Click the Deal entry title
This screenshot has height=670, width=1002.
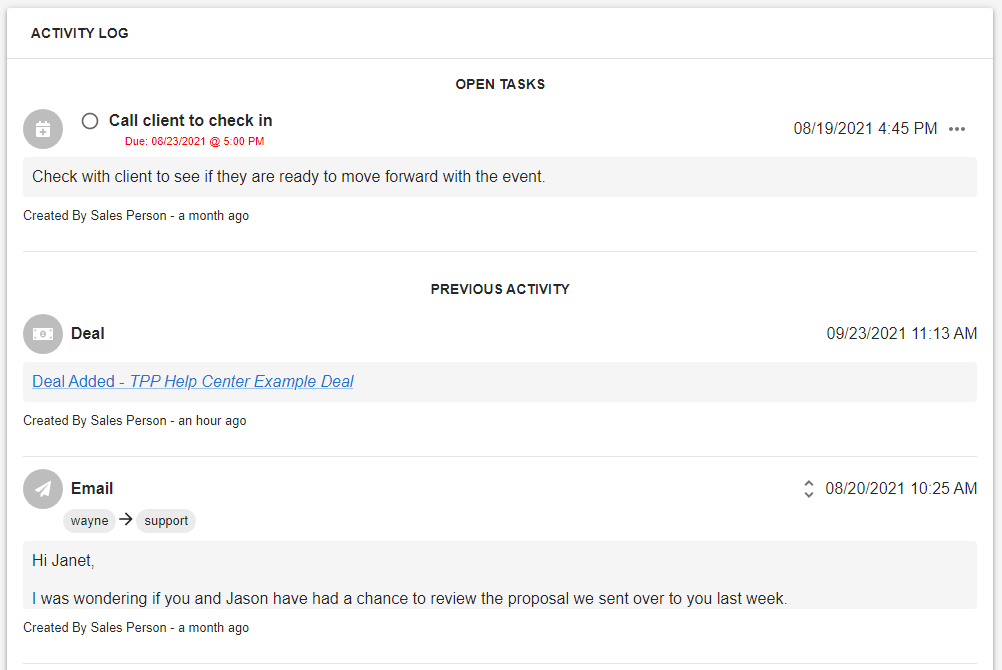point(88,334)
